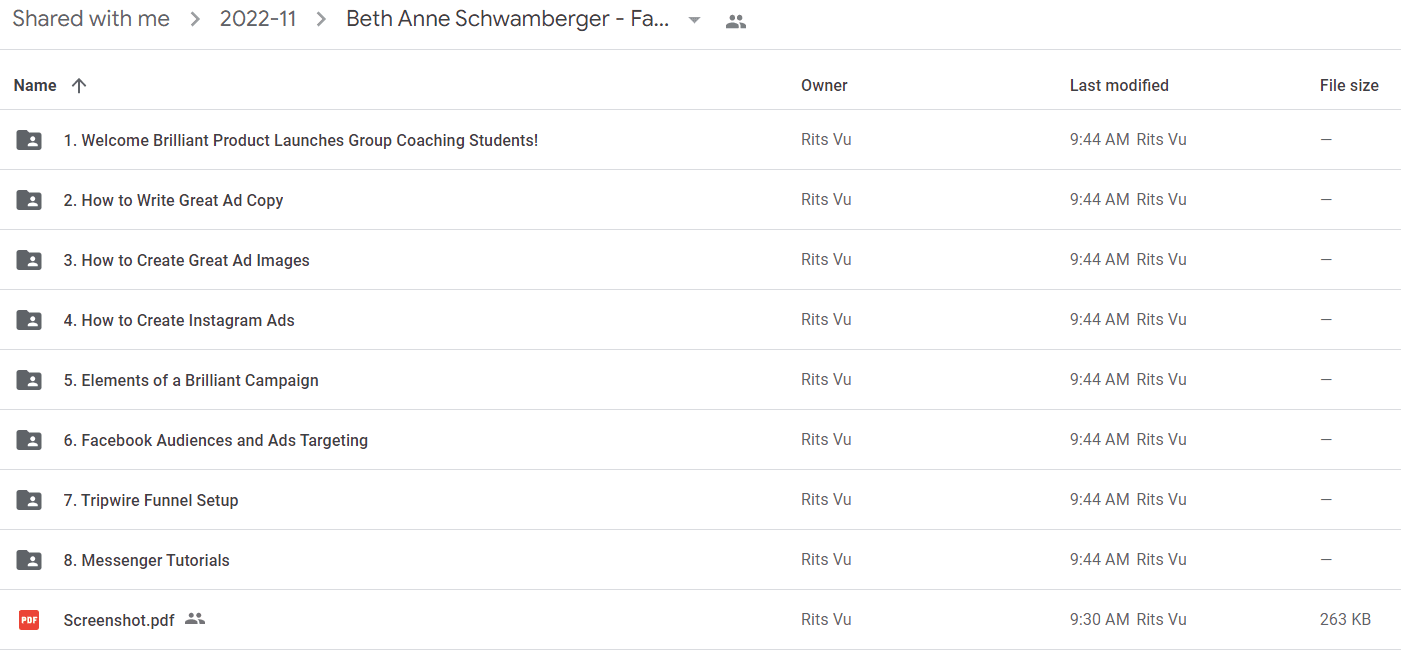Go to Shared with me breadcrumb
Screen dimensions: 1401x654
click(91, 19)
